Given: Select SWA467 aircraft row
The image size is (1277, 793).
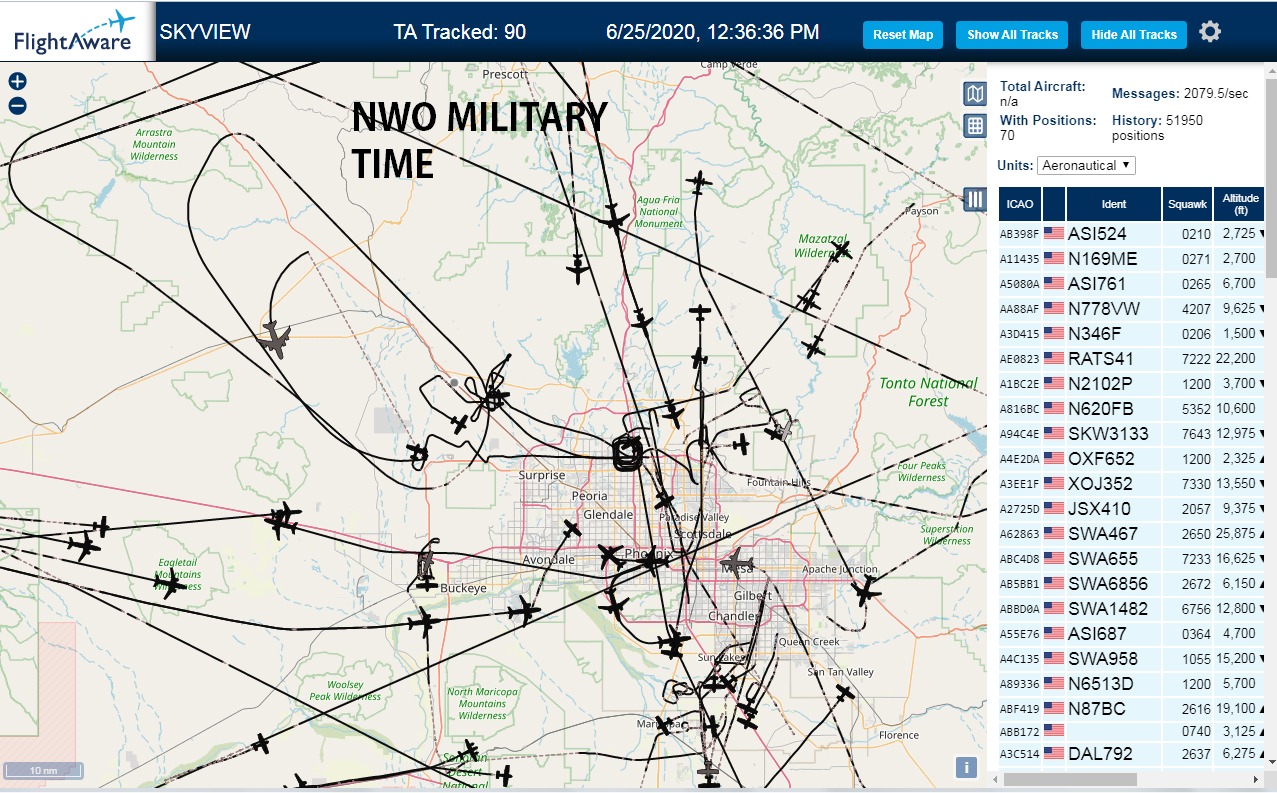Looking at the screenshot, I should [x=1132, y=533].
